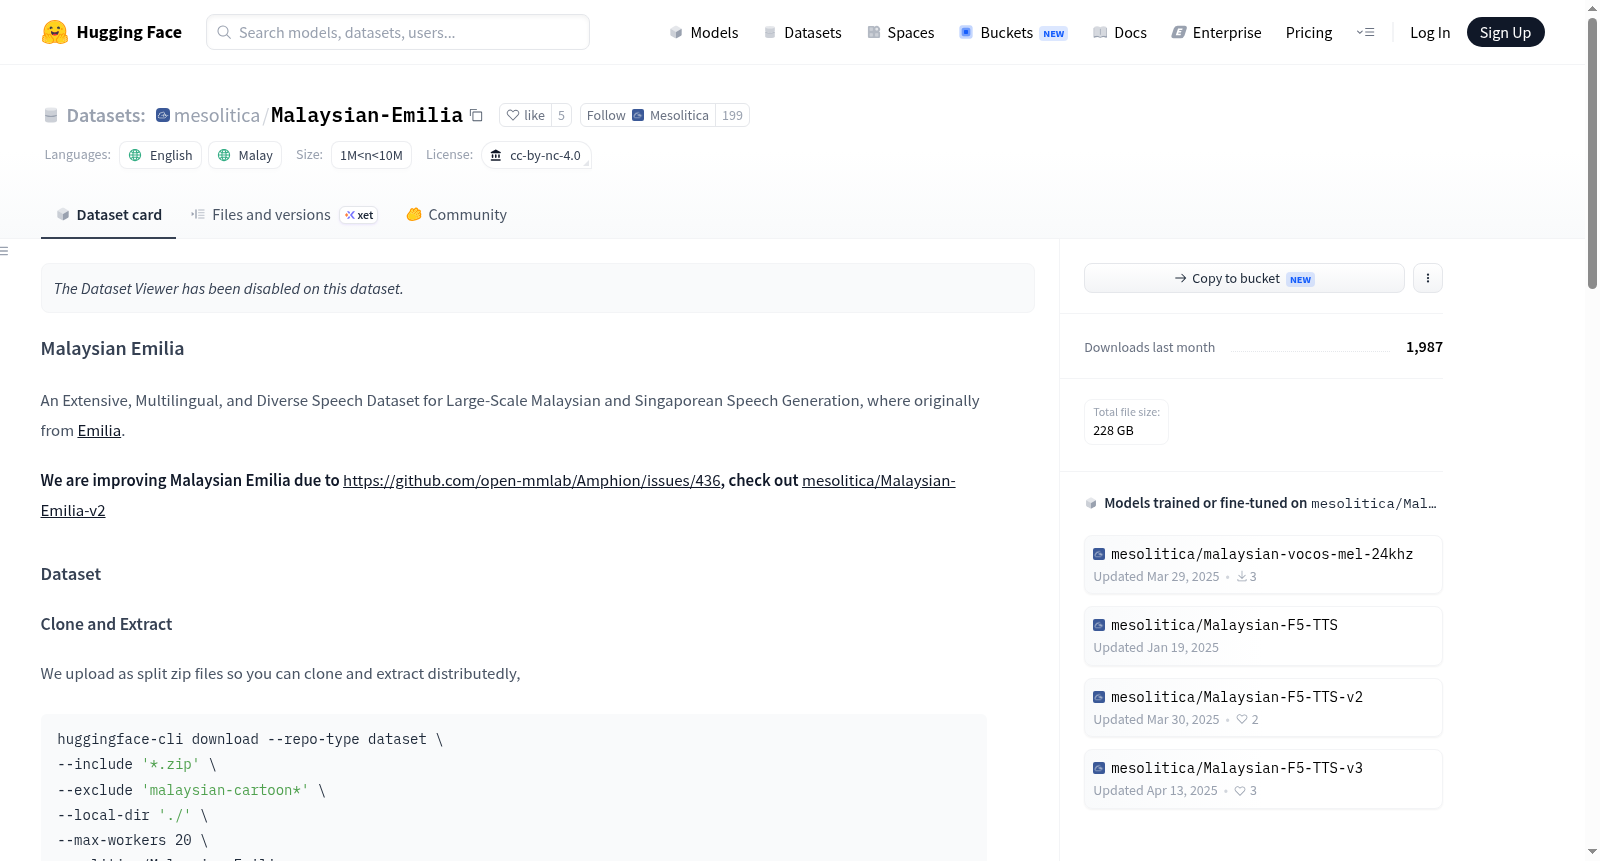This screenshot has width=1600, height=861.
Task: Open the Buckets menu item
Action: 1013,32
